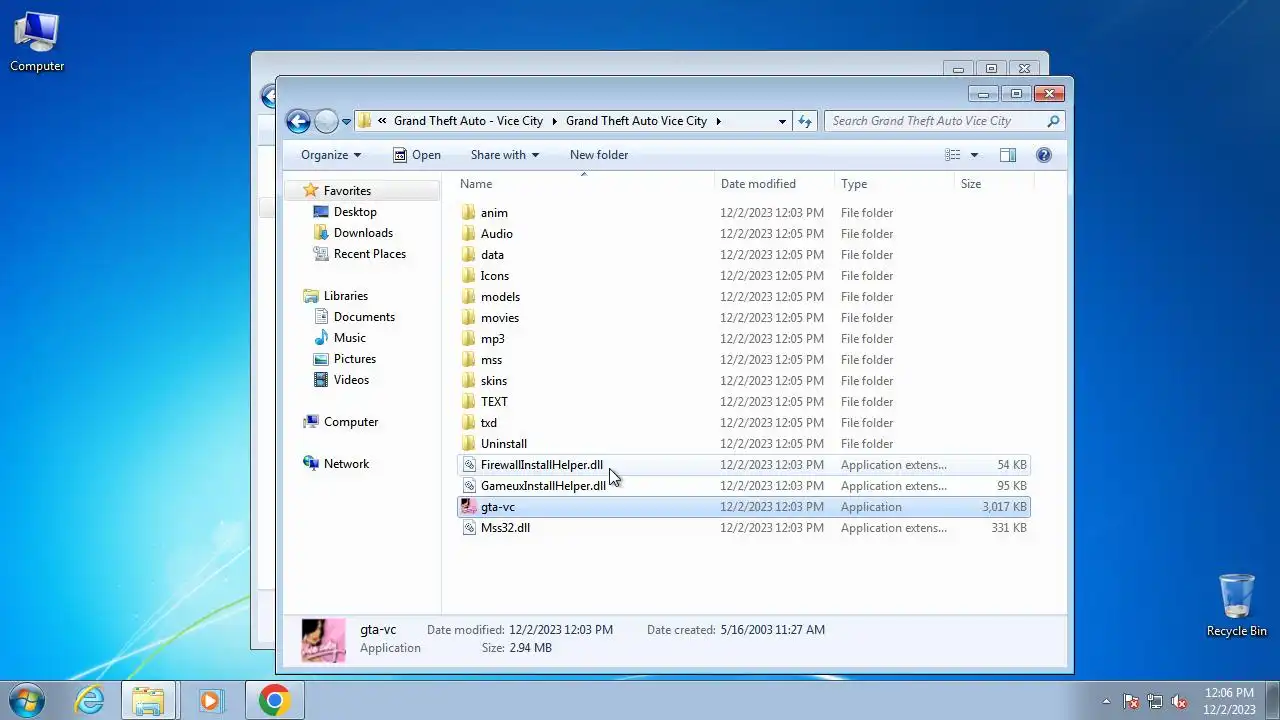Select Favorites in navigation pane
1280x720 pixels.
coord(347,191)
